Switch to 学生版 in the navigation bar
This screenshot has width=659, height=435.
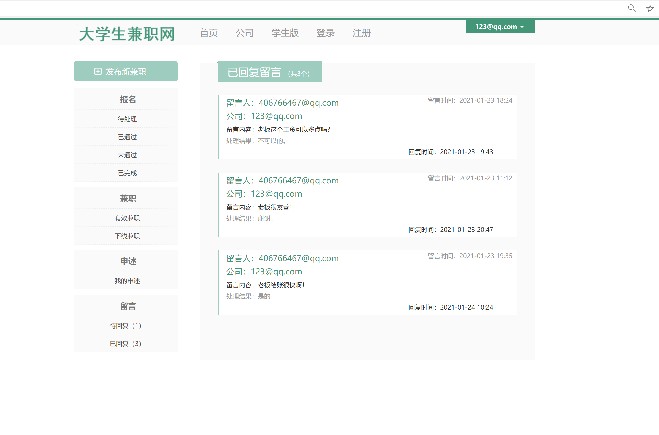(x=285, y=34)
